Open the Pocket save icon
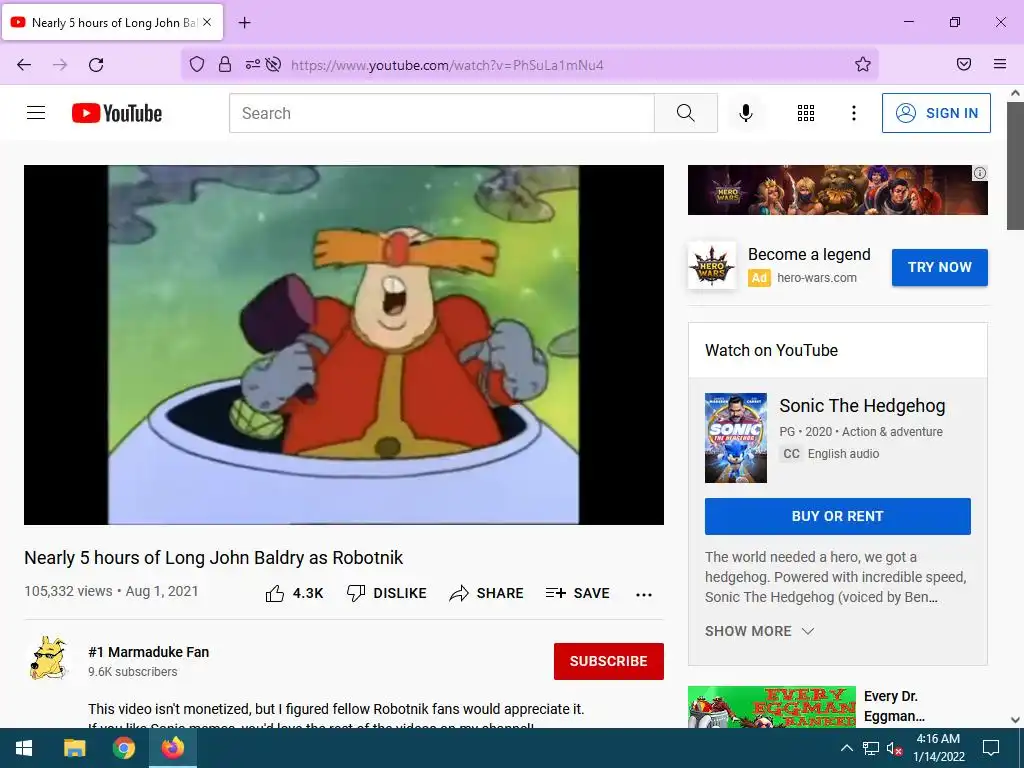The width and height of the screenshot is (1024, 768). [x=964, y=64]
